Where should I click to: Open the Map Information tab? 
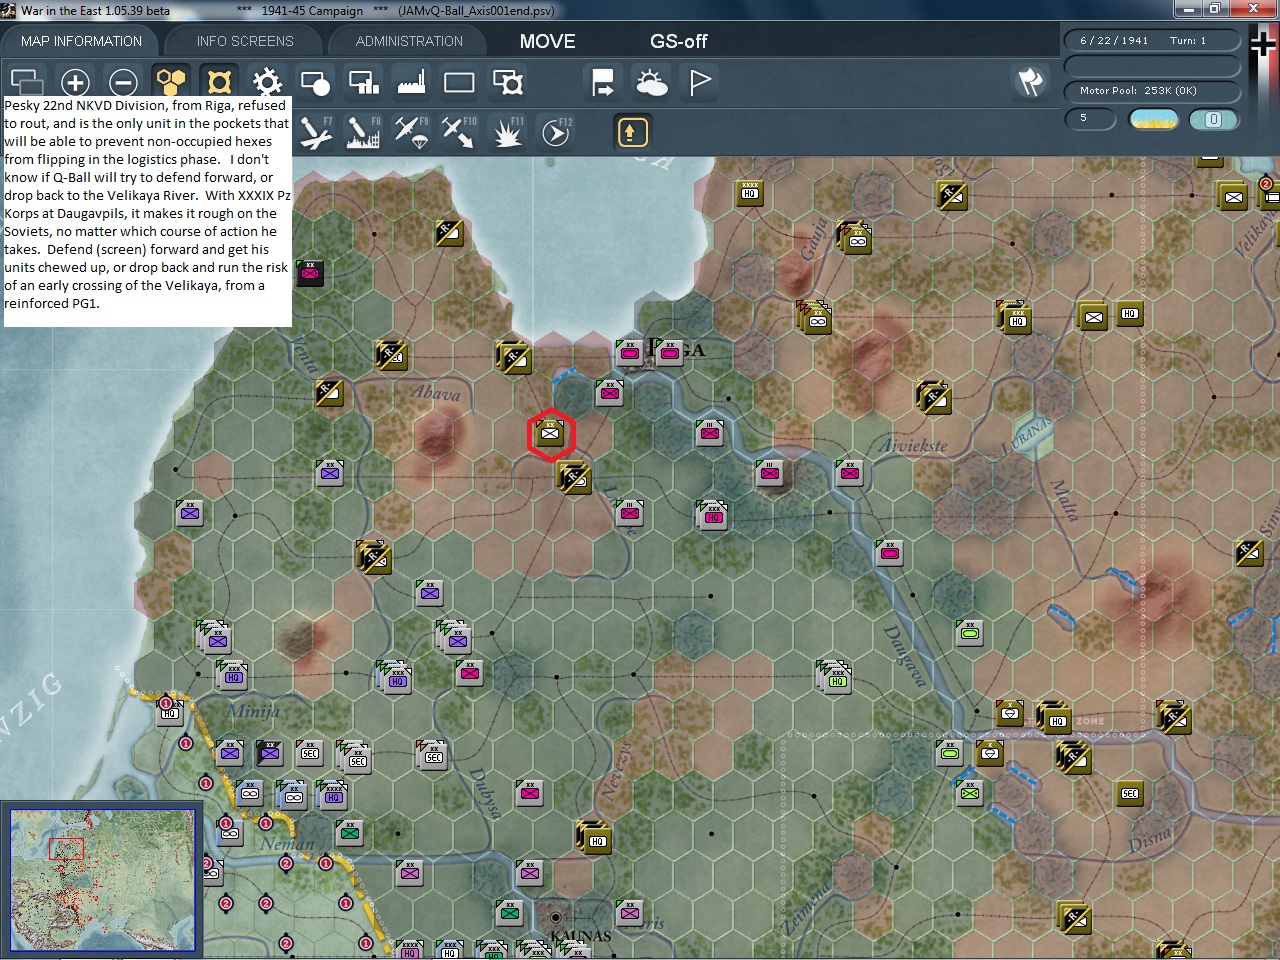click(81, 41)
